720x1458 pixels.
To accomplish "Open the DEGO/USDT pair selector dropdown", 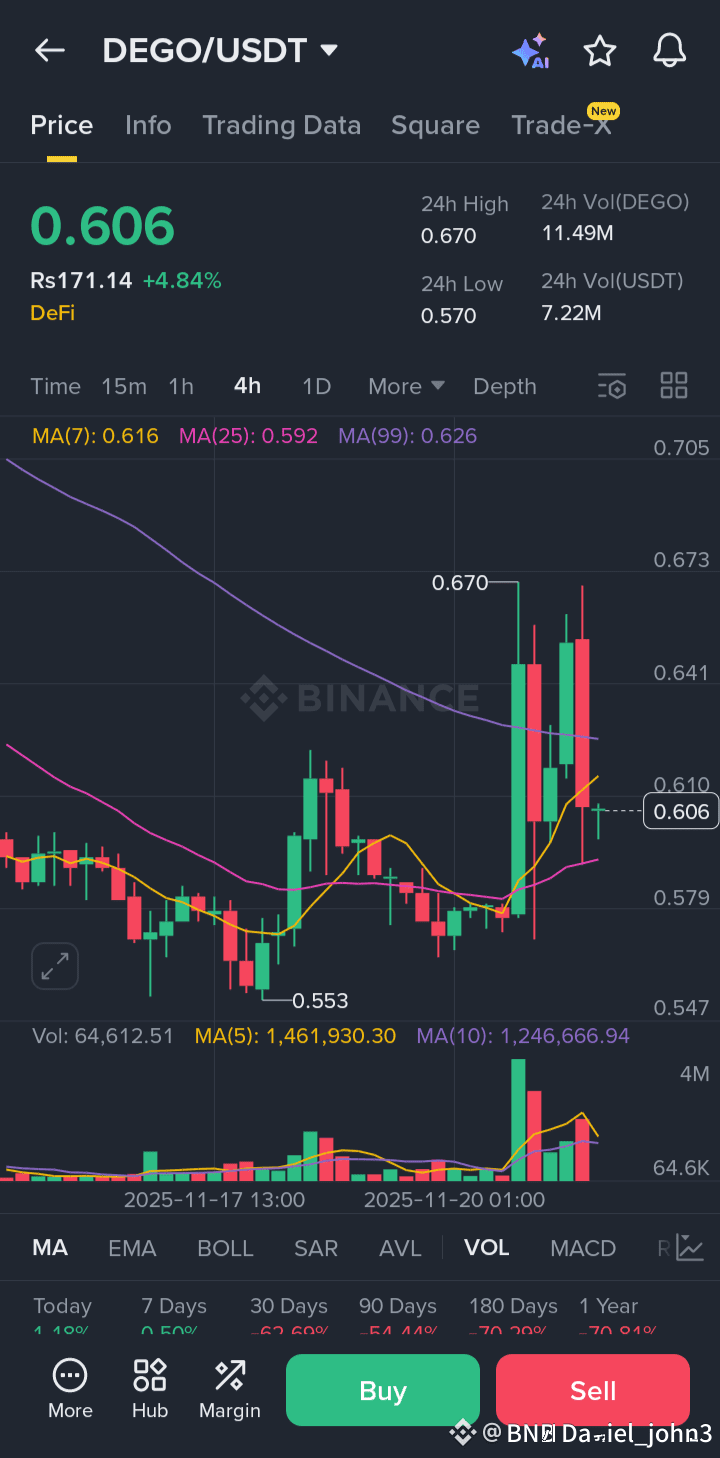I will (221, 50).
